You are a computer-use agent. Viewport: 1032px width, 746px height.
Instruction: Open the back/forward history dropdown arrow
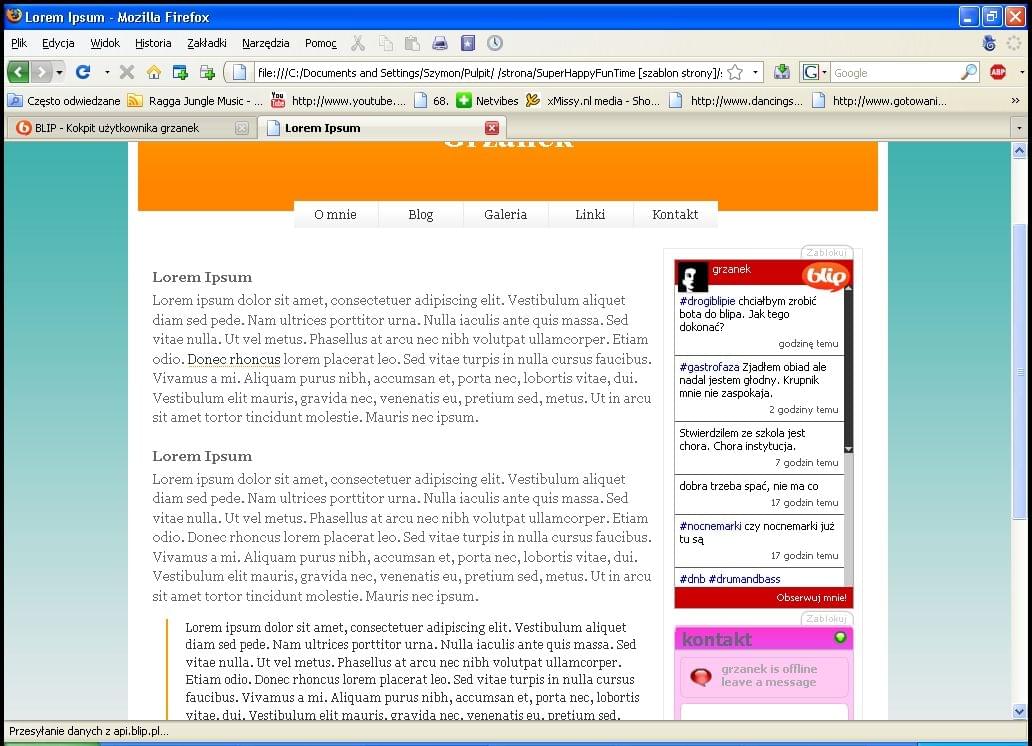pos(60,72)
